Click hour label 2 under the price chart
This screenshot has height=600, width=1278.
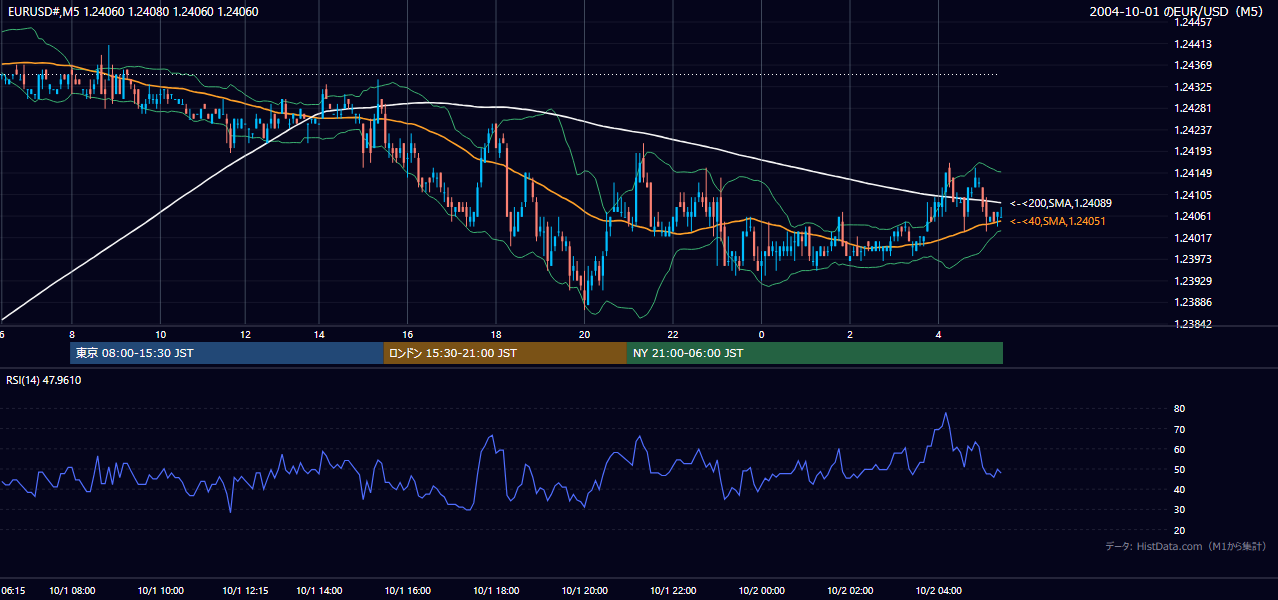coord(850,334)
